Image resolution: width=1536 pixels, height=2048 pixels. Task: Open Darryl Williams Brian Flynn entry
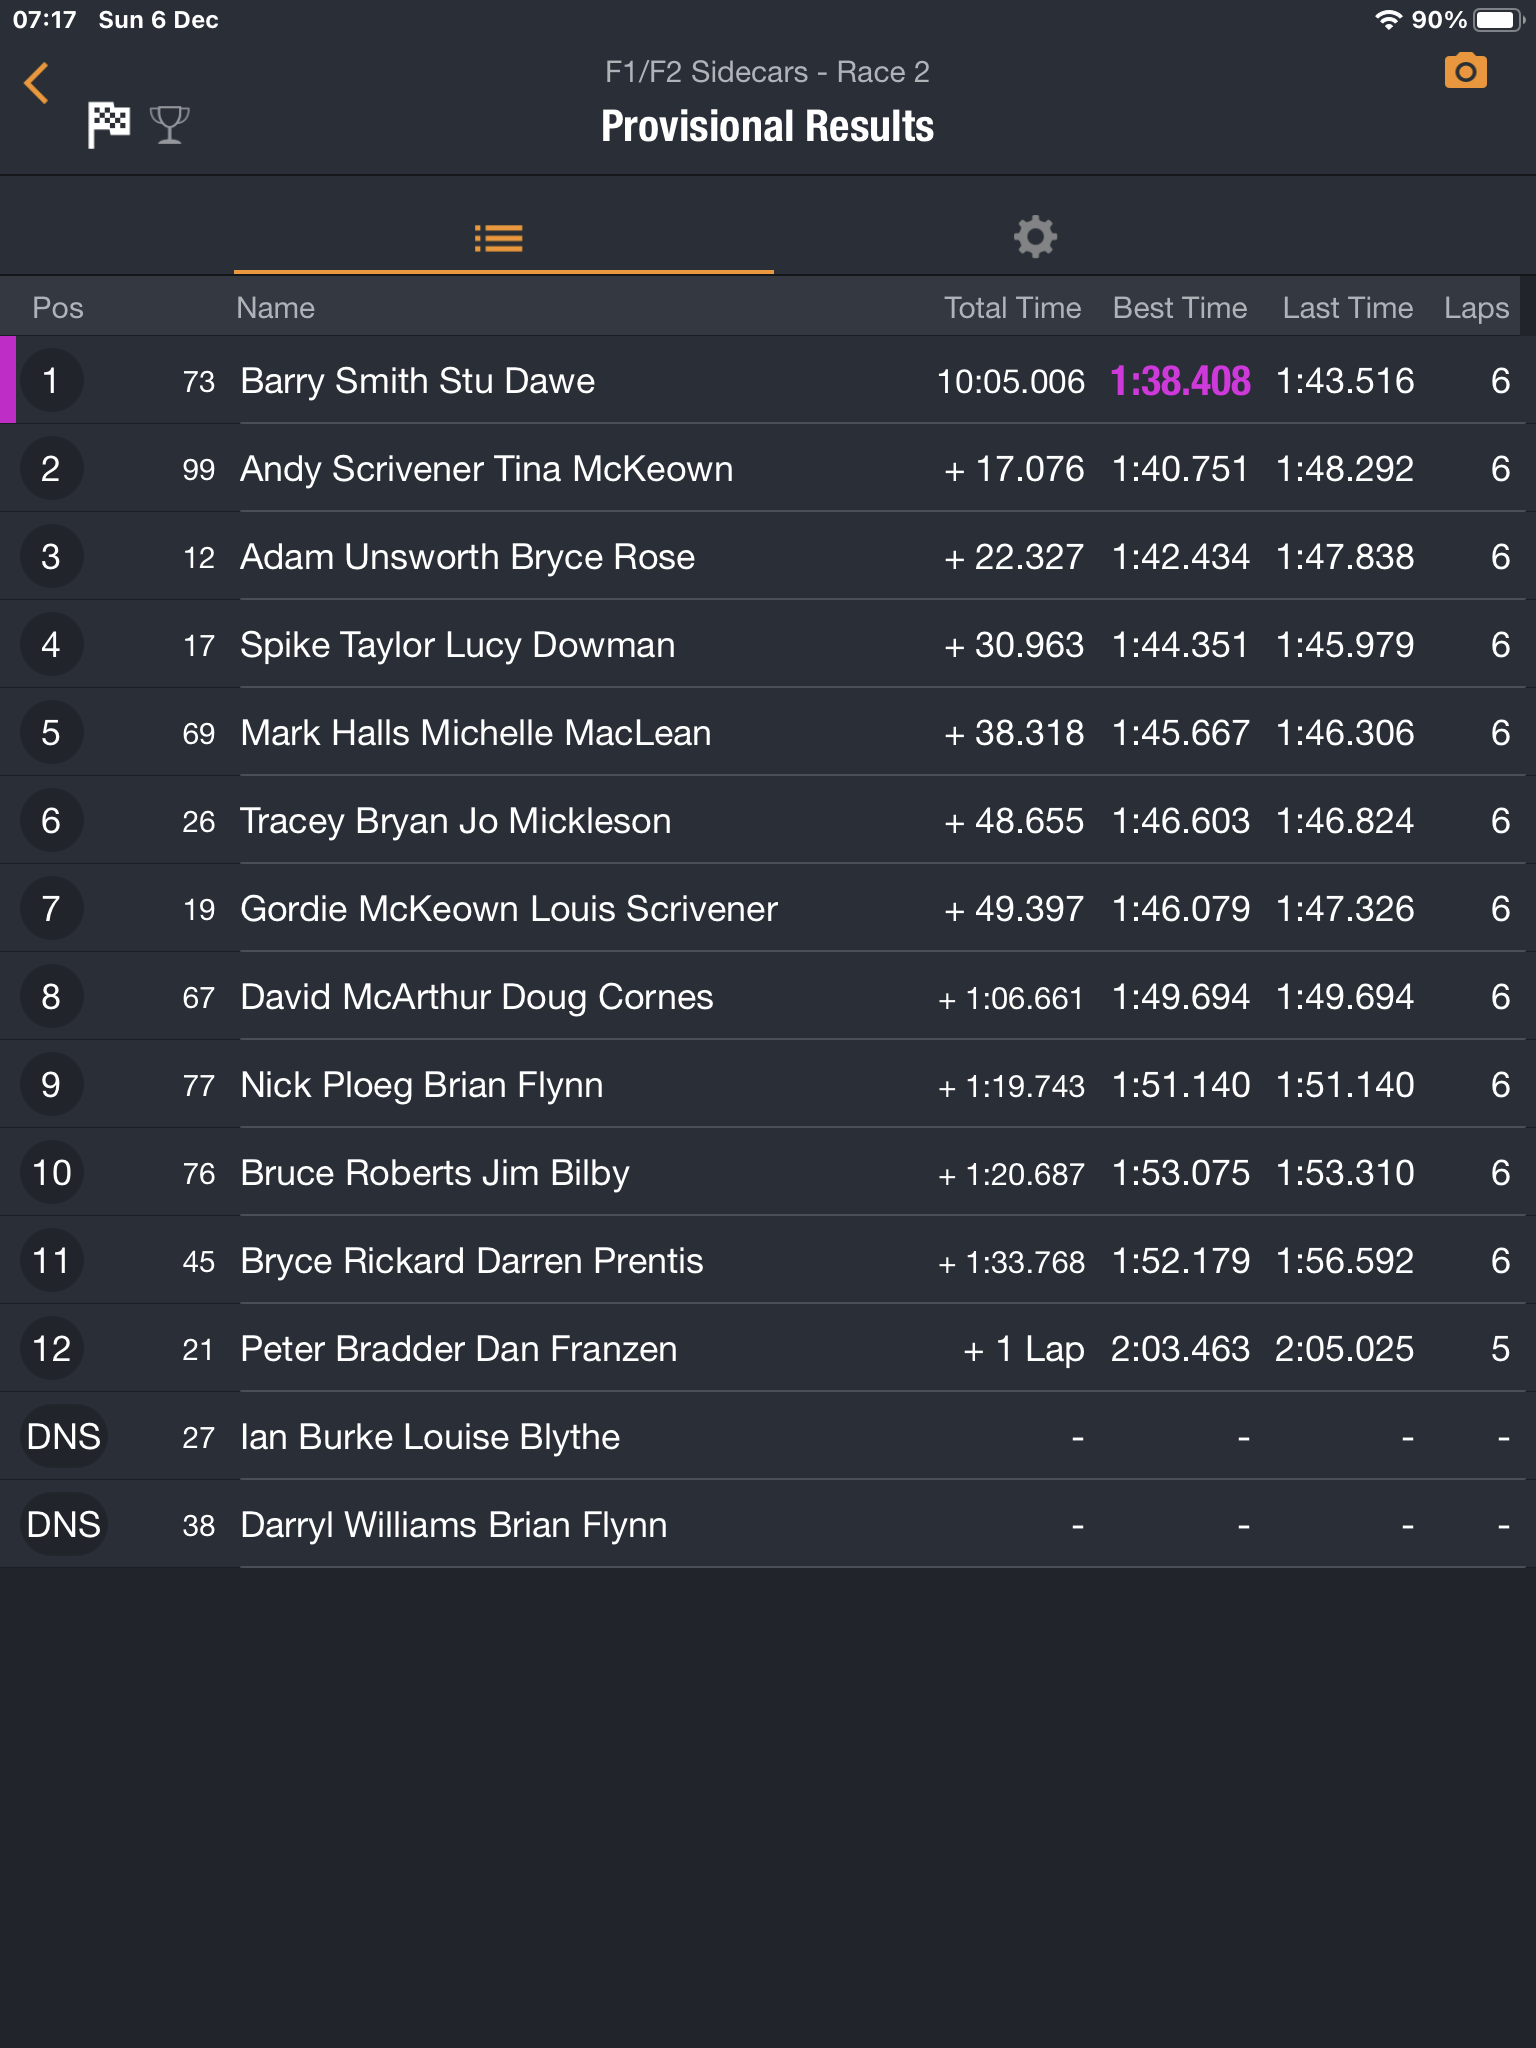[x=453, y=1525]
